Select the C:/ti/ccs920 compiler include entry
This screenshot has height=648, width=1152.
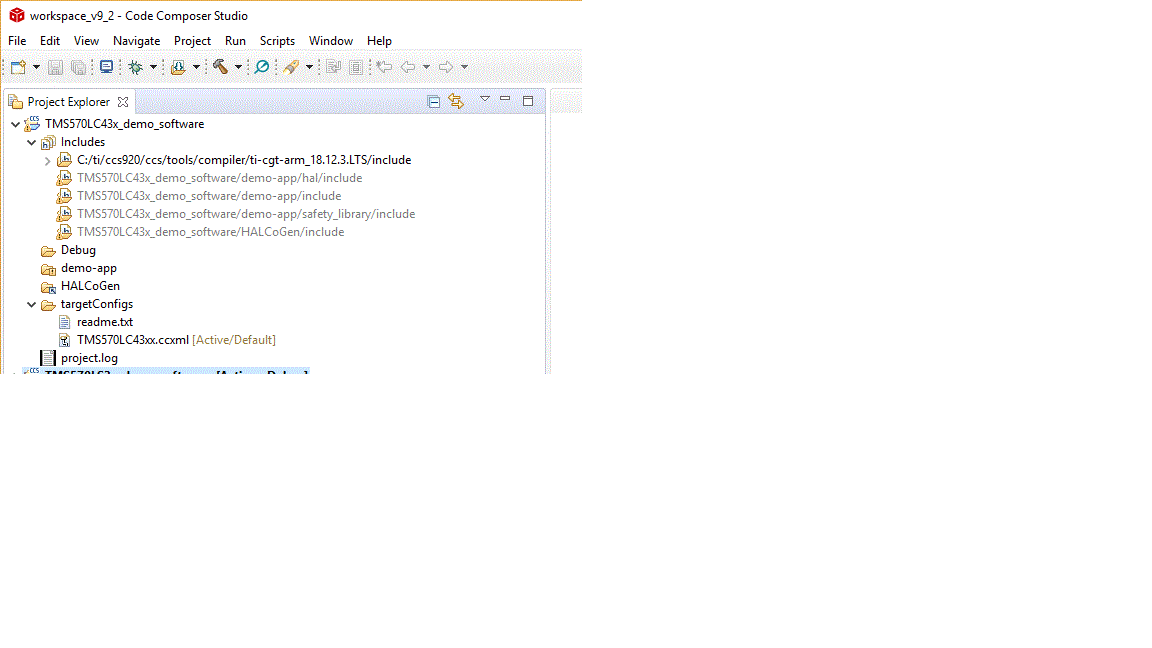coord(244,160)
